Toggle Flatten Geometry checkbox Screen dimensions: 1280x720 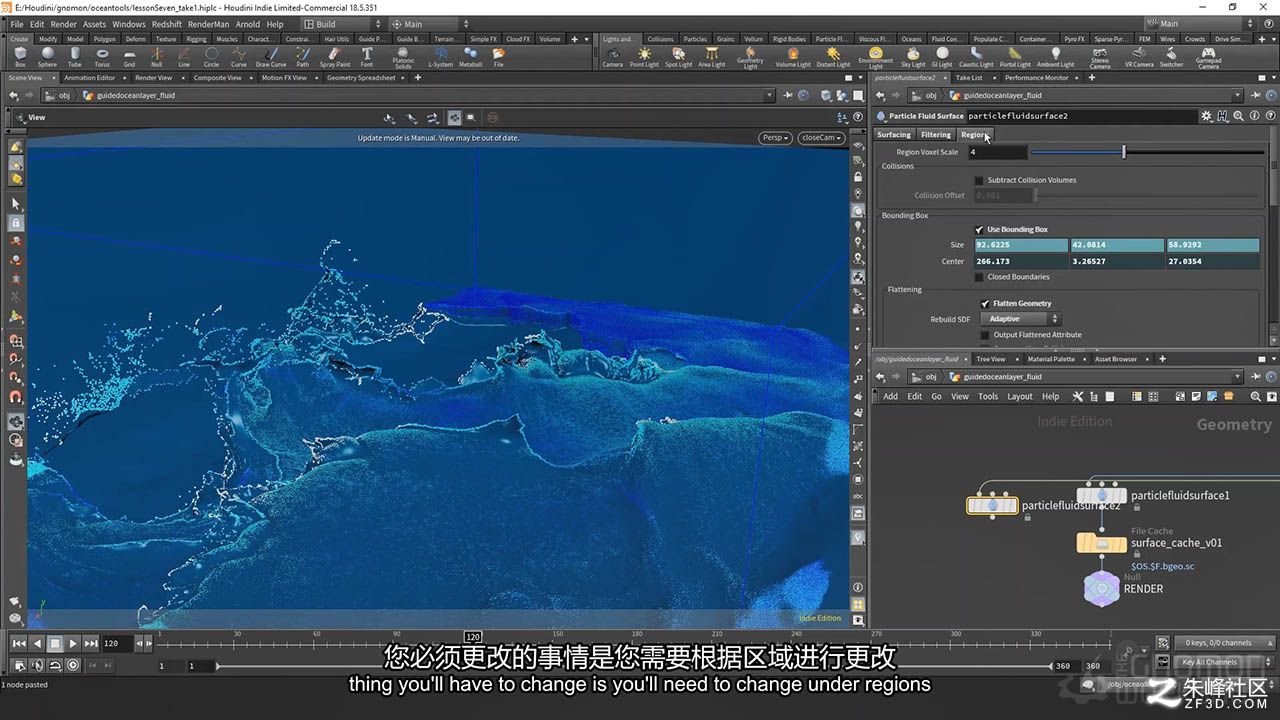(985, 303)
